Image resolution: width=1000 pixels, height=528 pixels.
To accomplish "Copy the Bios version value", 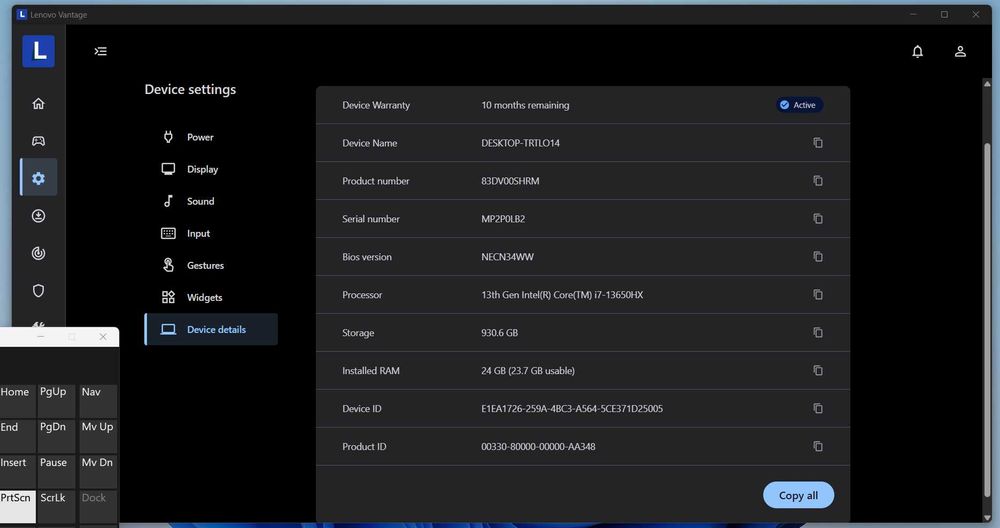I will (x=818, y=256).
